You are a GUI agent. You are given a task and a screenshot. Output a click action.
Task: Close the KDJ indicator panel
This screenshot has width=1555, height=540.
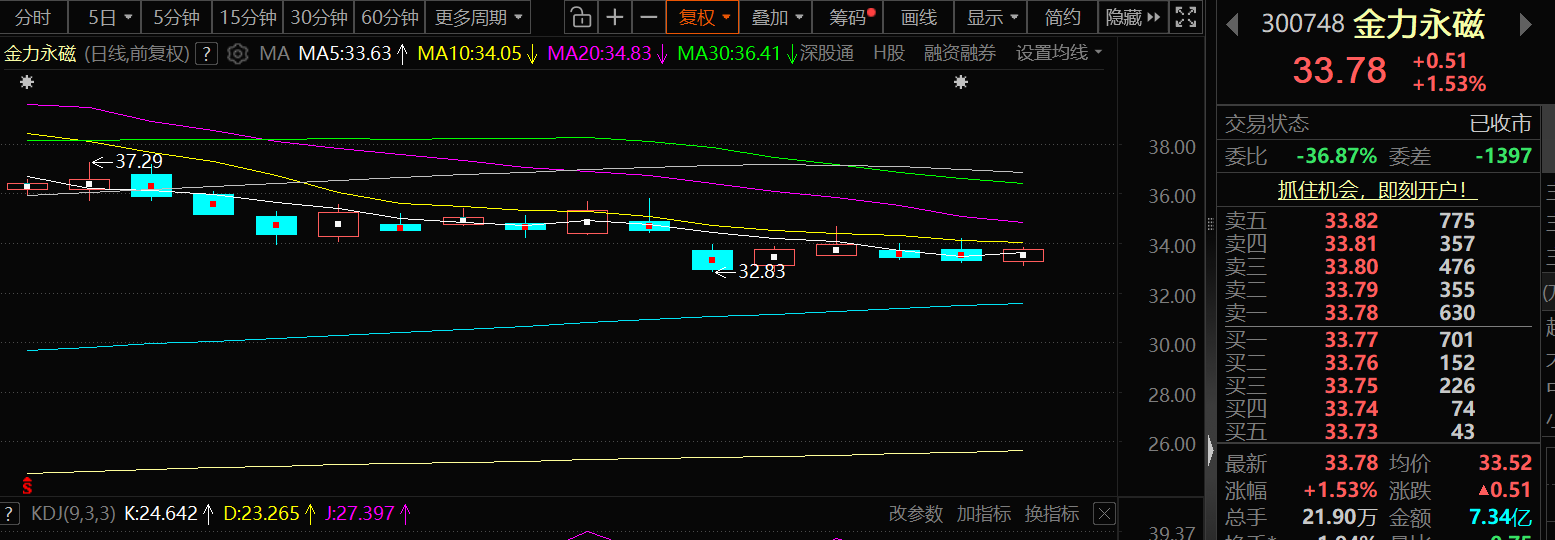tap(1103, 514)
